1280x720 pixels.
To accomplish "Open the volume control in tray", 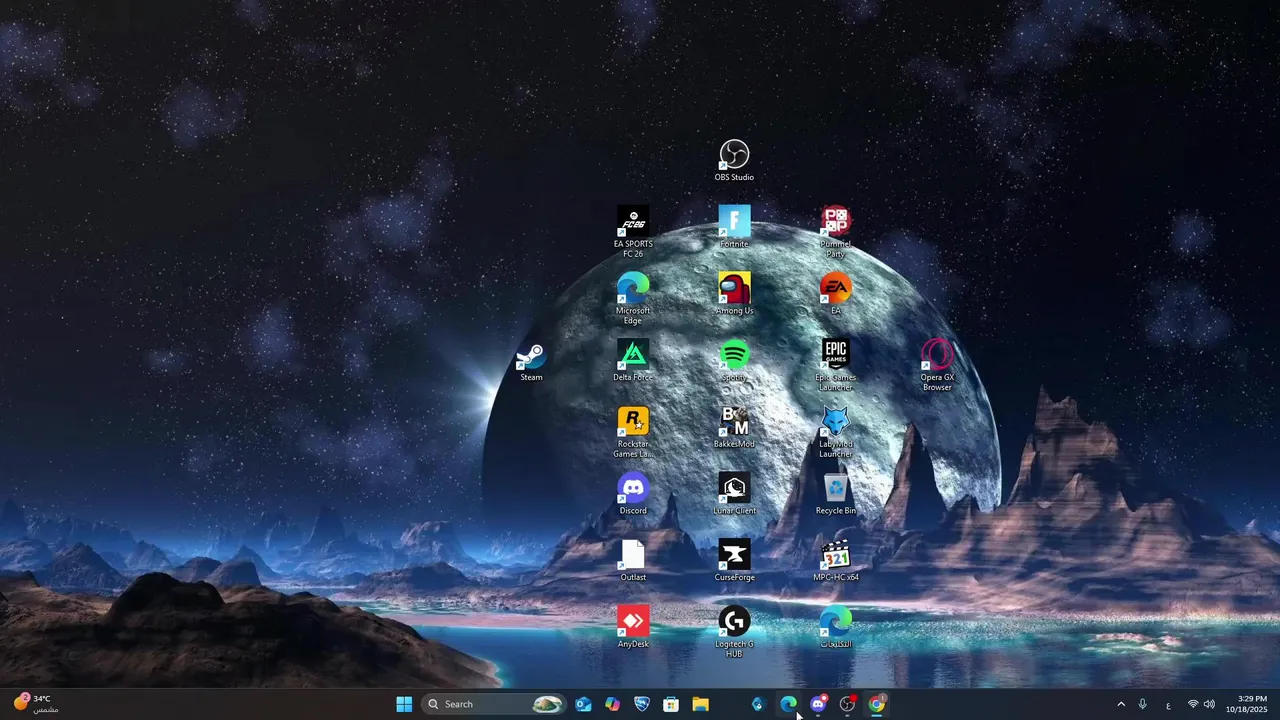I will [x=1209, y=704].
